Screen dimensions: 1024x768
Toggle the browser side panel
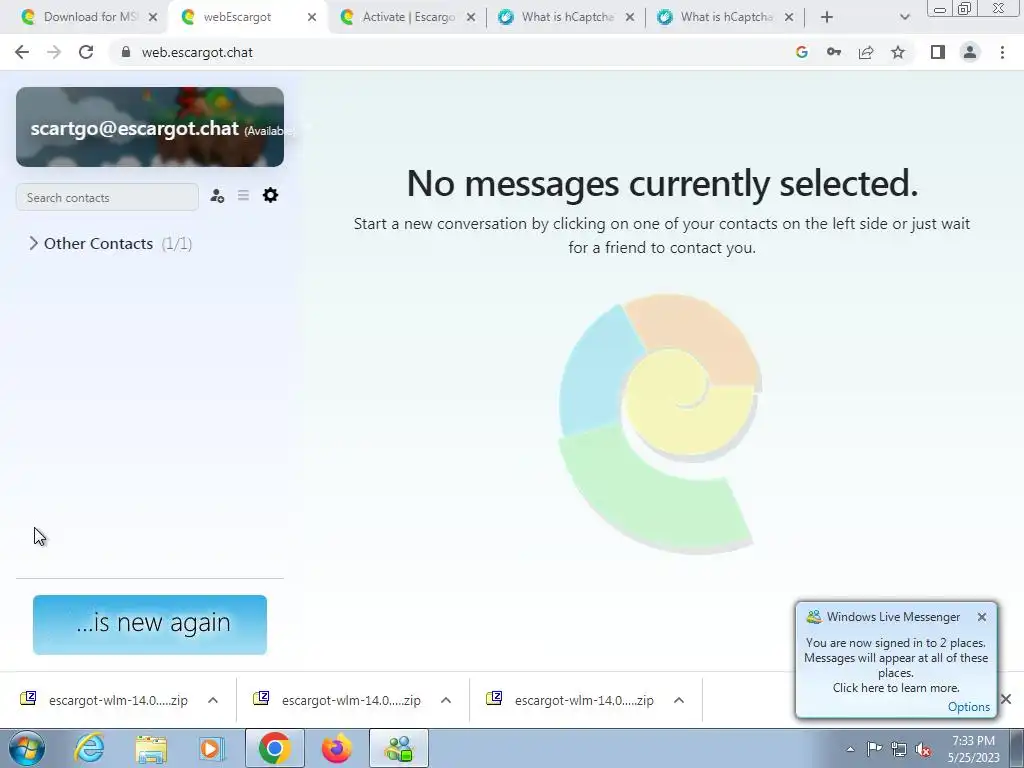938,52
